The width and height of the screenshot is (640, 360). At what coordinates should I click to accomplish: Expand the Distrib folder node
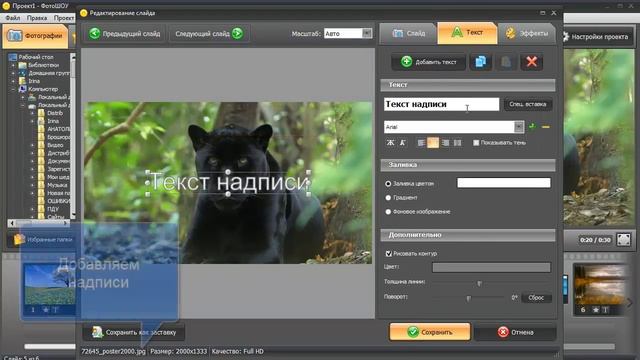33,113
